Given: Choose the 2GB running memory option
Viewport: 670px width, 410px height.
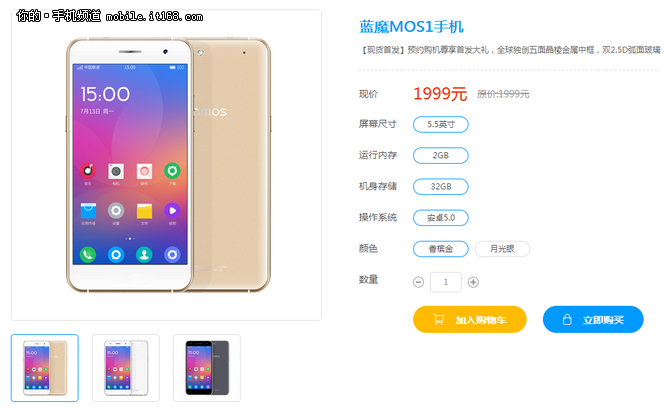Looking at the screenshot, I should pyautogui.click(x=441, y=155).
